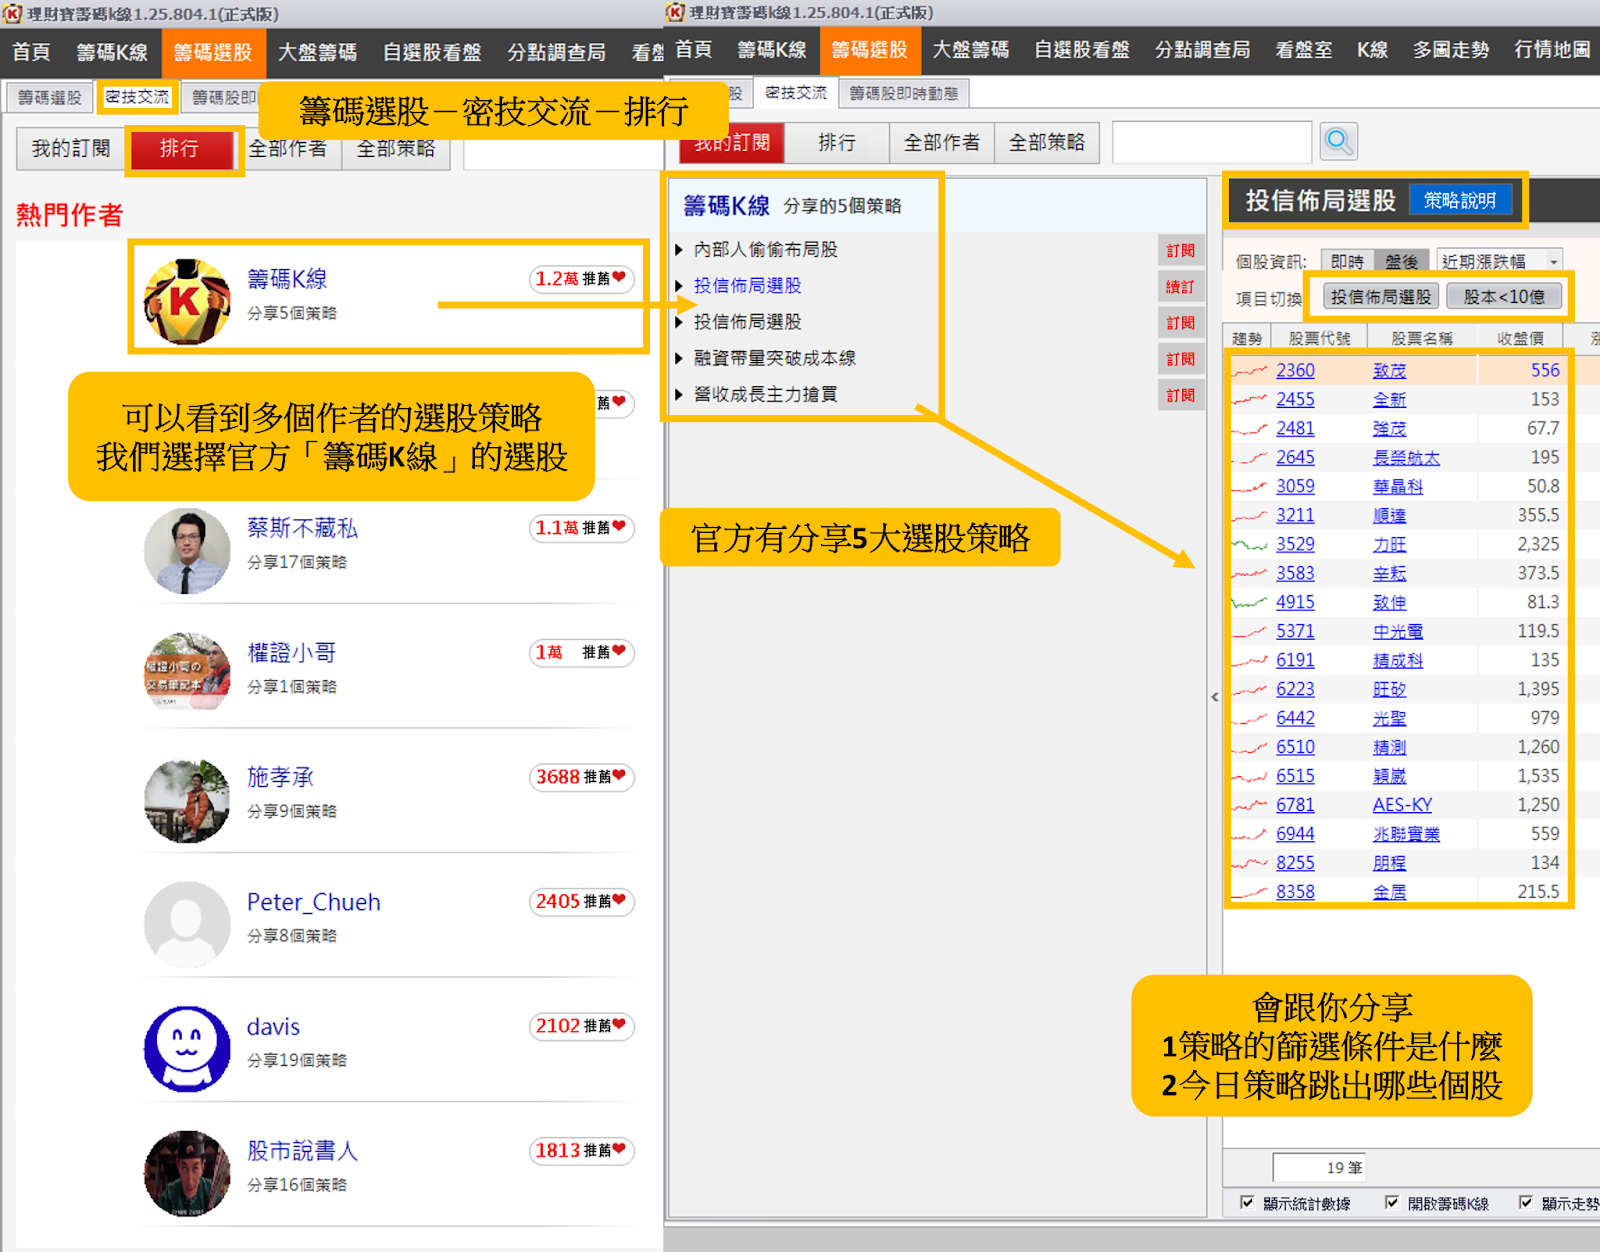Collapse the panel using the left-arrow splitter

tap(1215, 697)
